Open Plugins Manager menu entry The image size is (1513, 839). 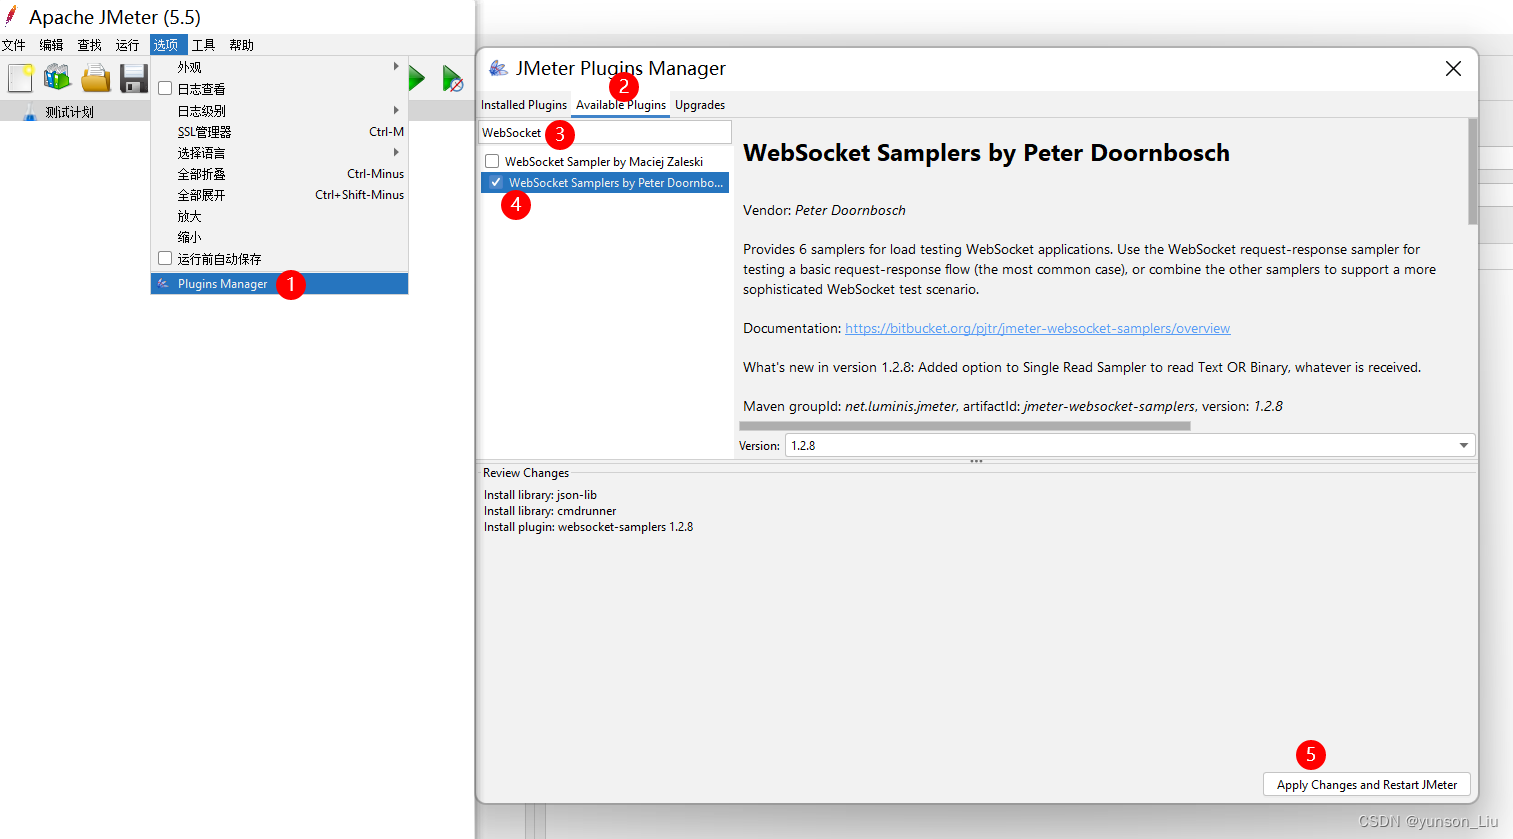pos(279,284)
